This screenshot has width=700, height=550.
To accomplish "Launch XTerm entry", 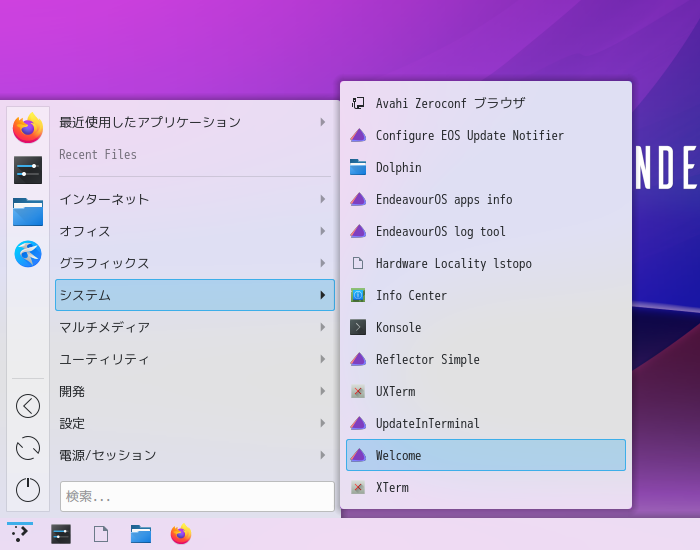I will (x=486, y=488).
